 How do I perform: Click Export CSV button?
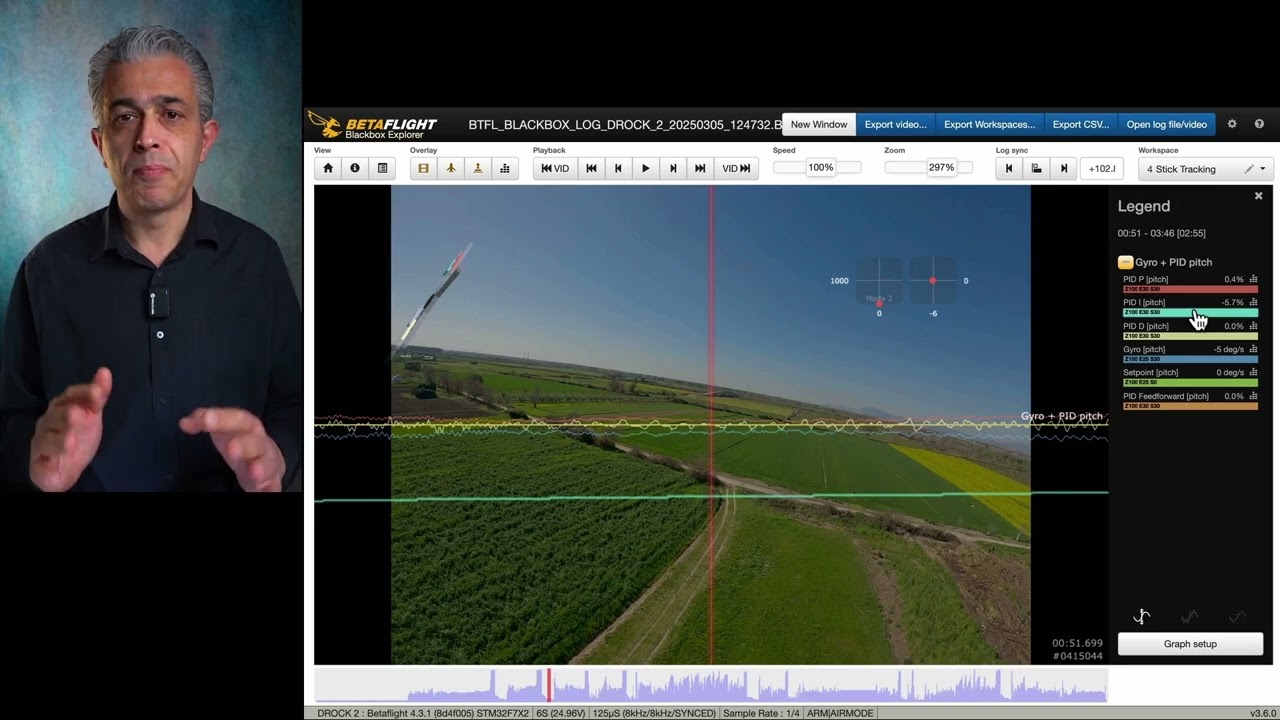pos(1081,124)
